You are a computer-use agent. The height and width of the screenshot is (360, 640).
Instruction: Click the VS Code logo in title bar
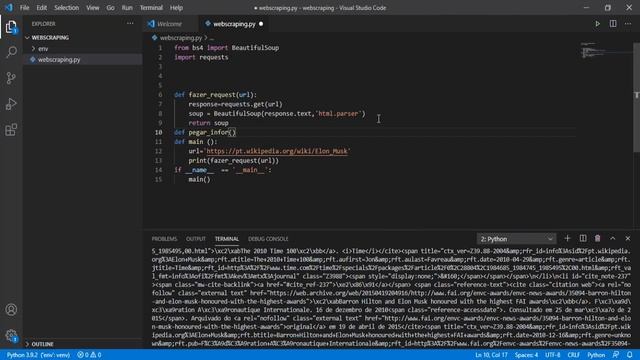[x=9, y=8]
